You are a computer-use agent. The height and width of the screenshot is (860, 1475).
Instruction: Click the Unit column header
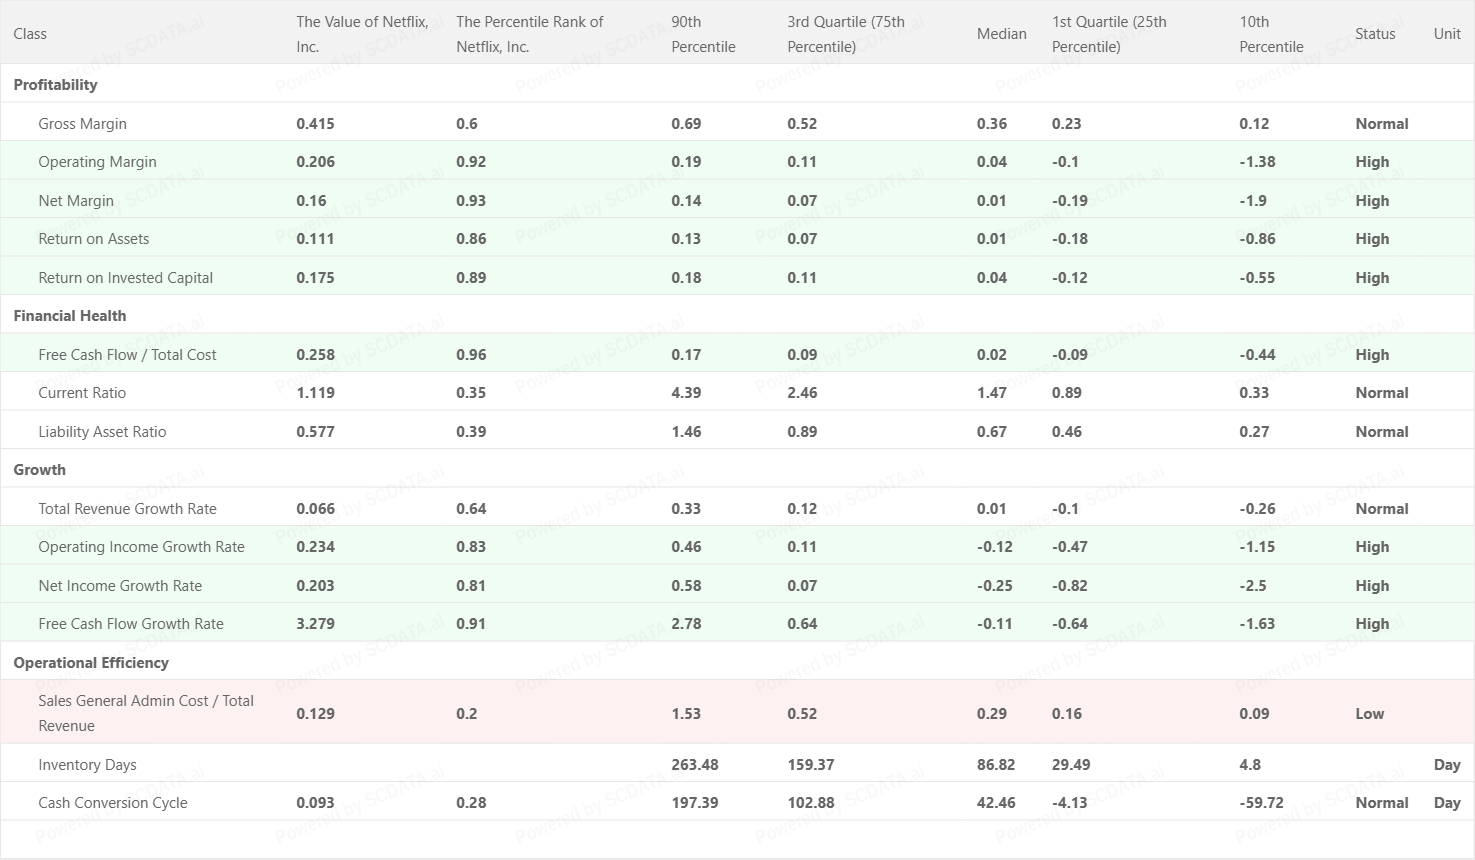[x=1446, y=34]
